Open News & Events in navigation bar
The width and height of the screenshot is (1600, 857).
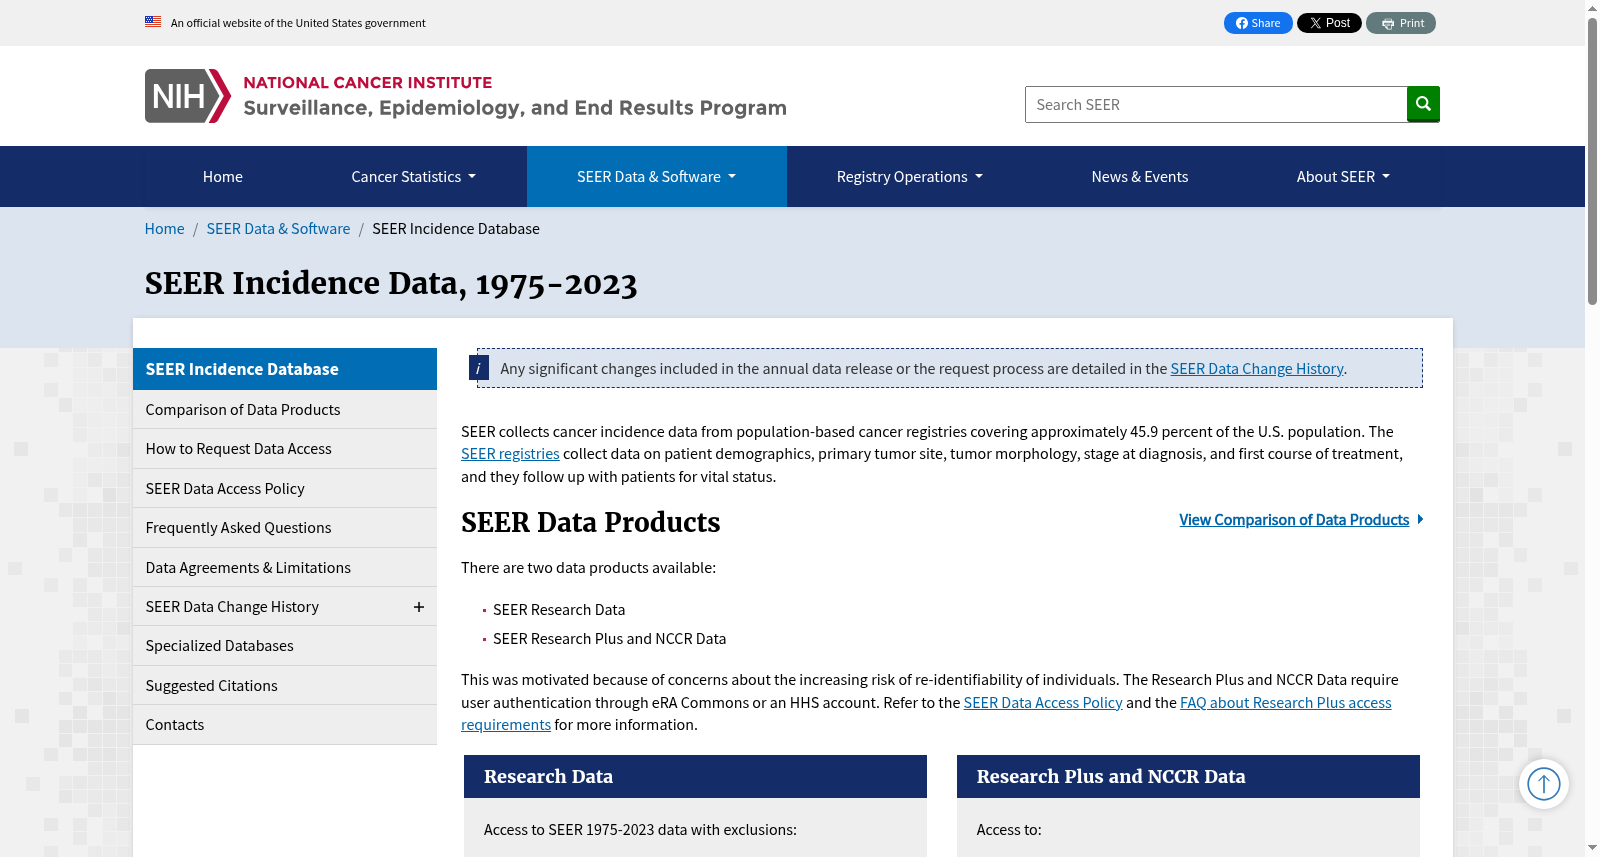pos(1140,177)
